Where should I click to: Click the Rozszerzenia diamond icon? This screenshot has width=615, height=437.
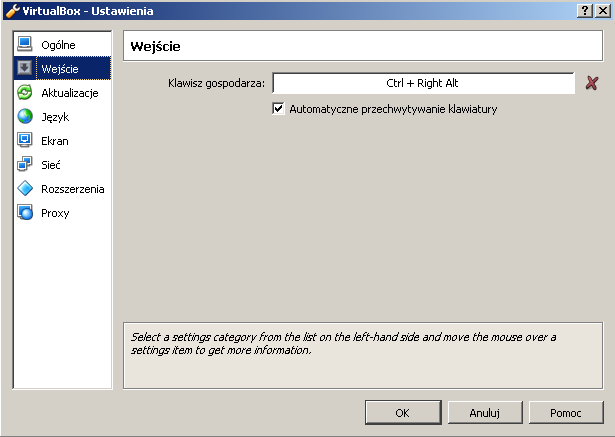pos(25,189)
